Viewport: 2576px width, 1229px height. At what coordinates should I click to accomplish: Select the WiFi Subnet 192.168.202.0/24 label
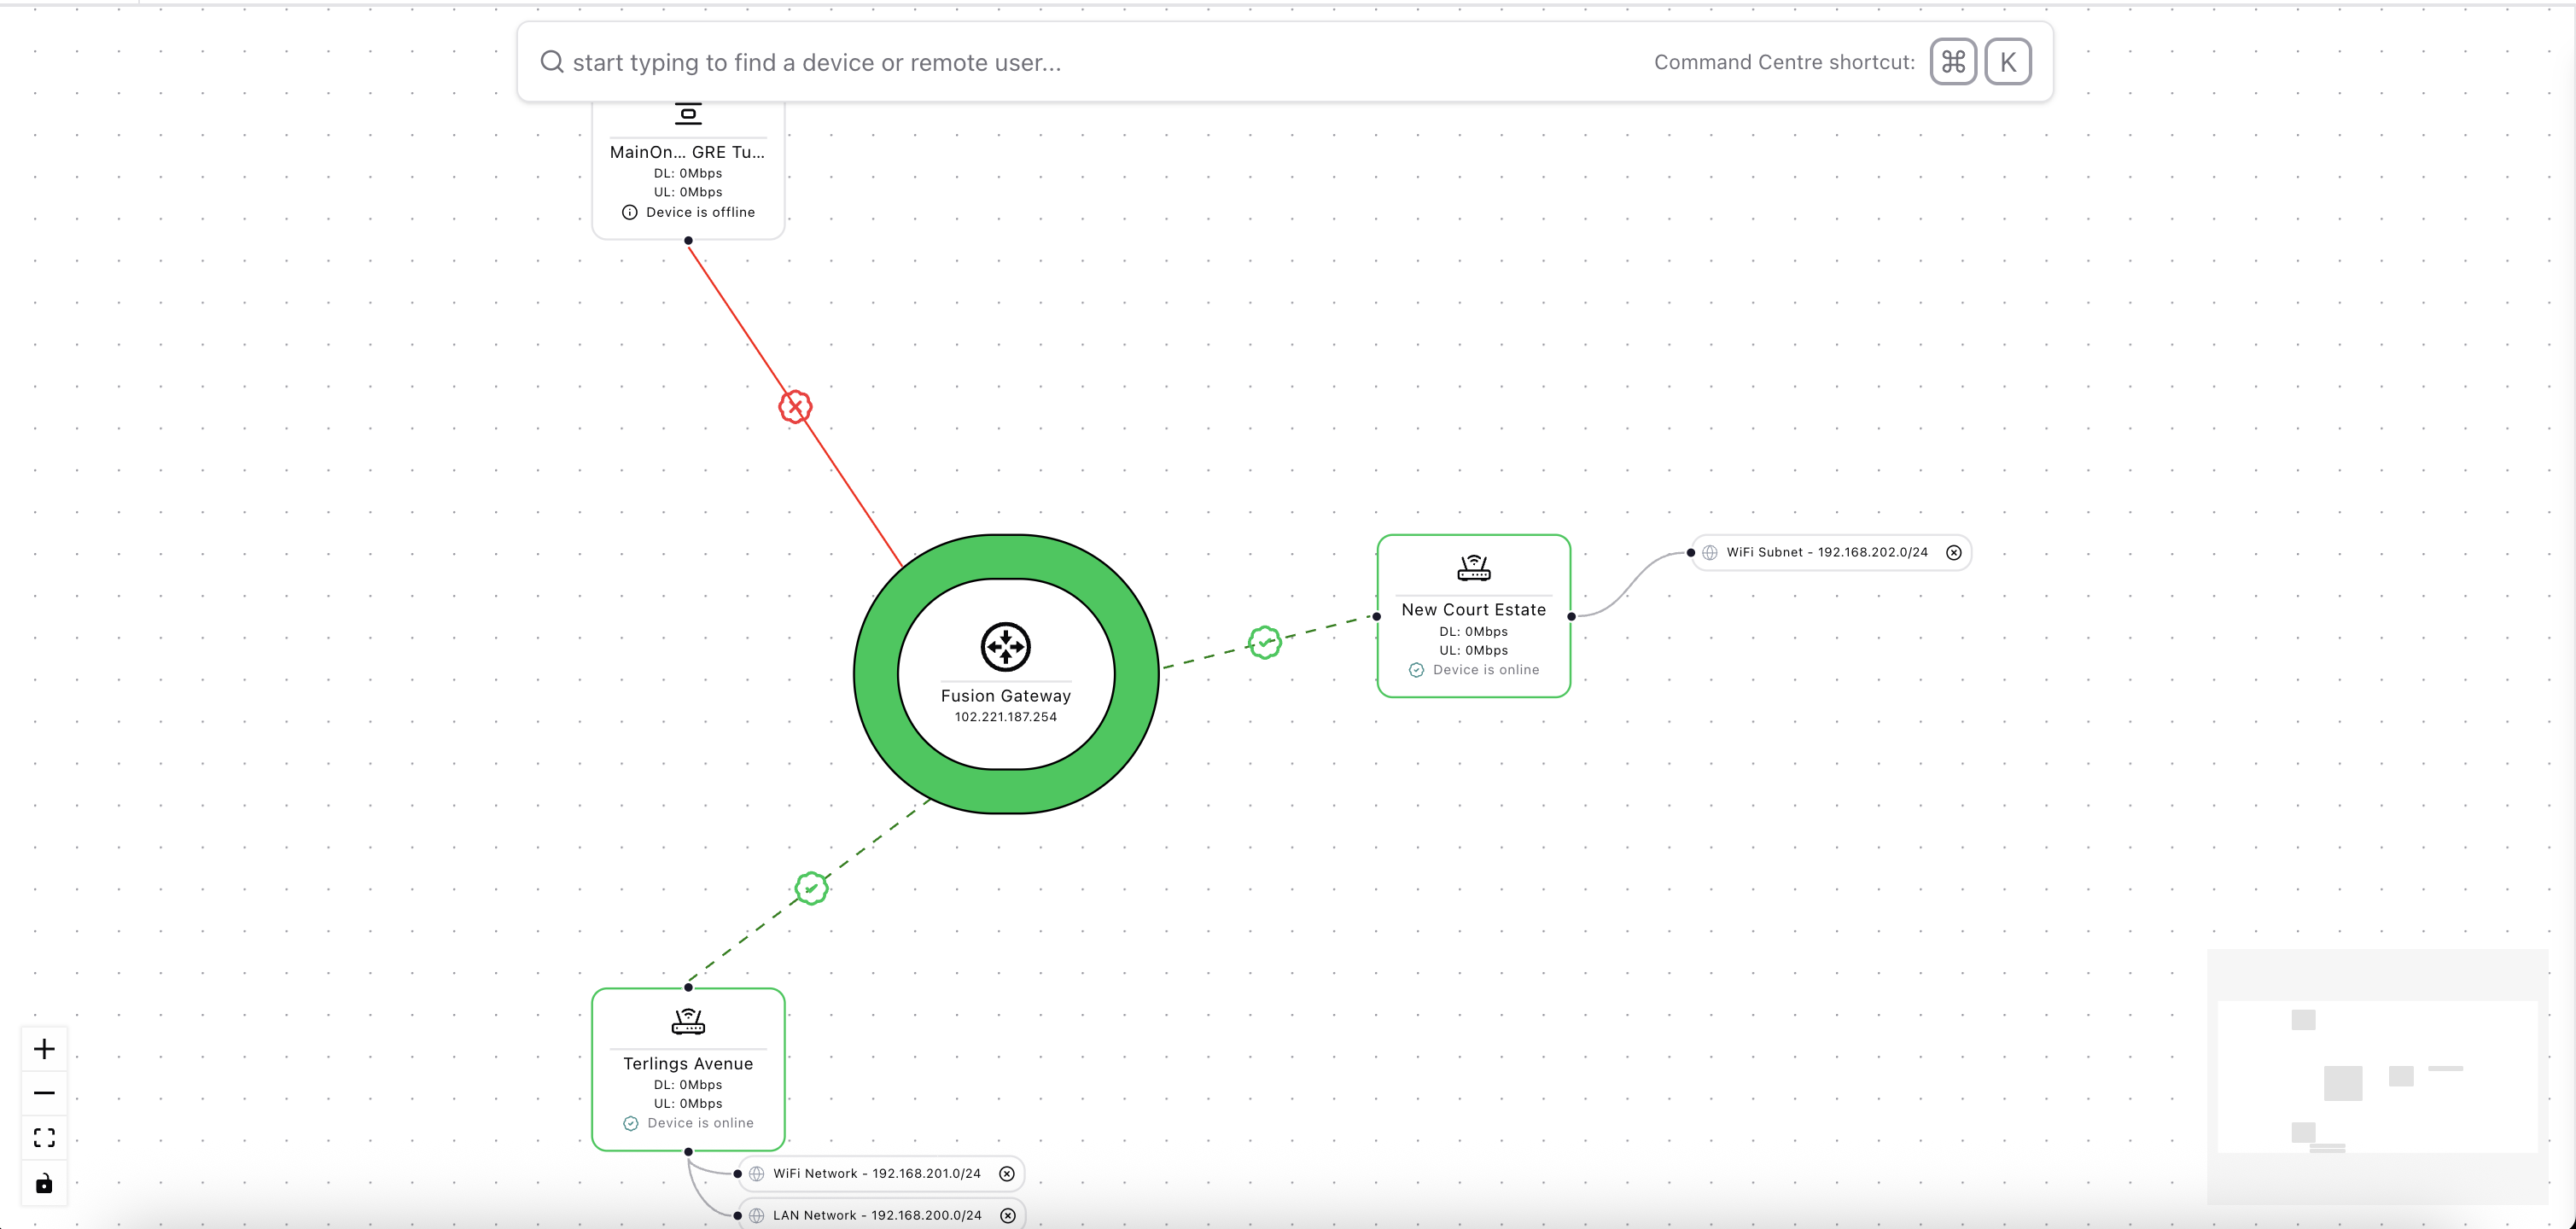[x=1826, y=552]
